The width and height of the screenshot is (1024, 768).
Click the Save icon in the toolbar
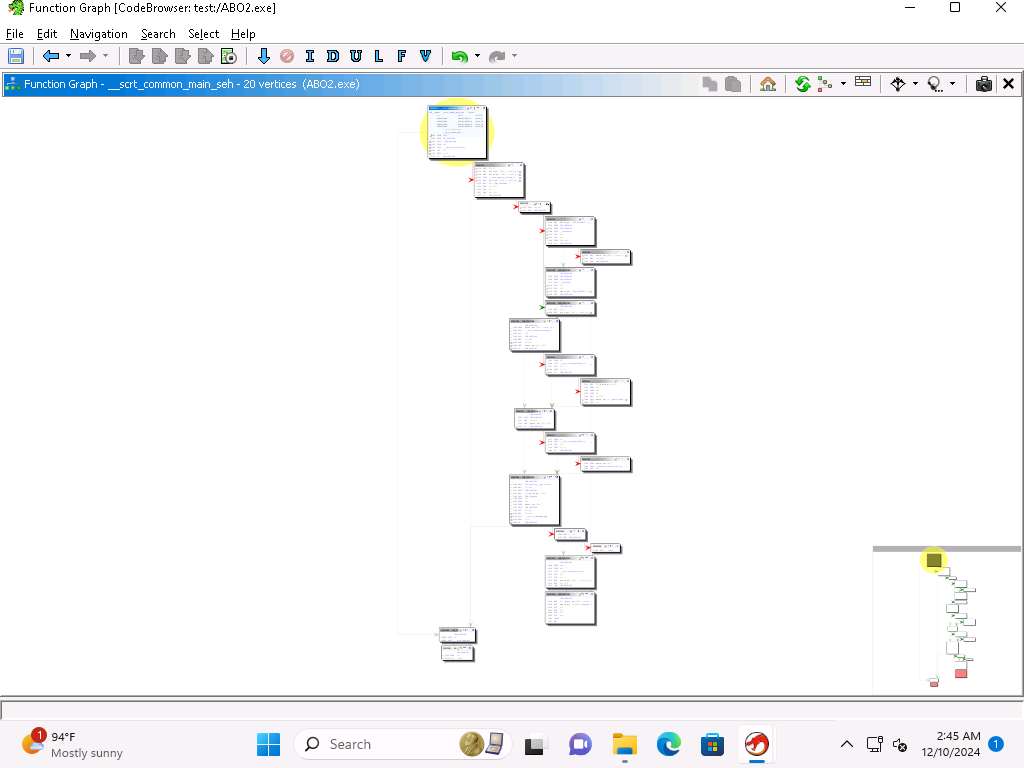tap(16, 56)
